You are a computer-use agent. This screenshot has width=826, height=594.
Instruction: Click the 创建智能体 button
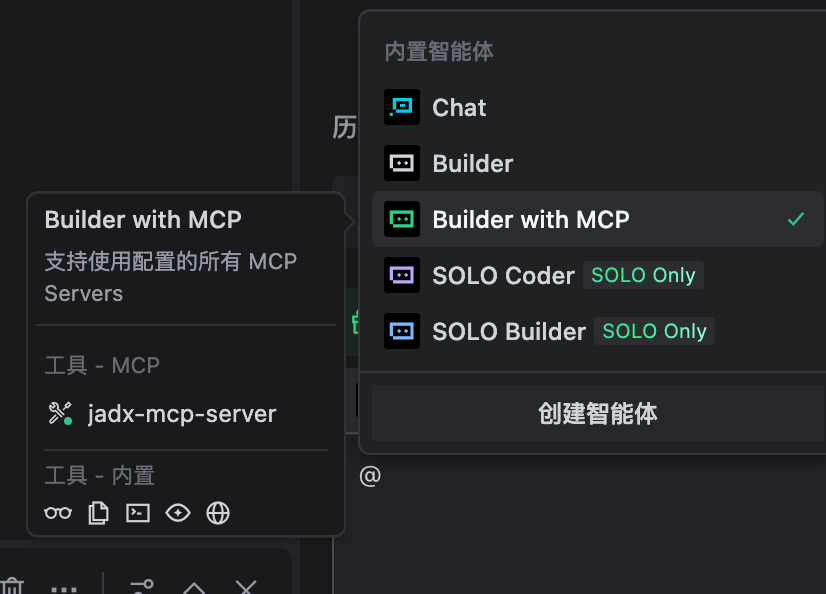tap(597, 414)
